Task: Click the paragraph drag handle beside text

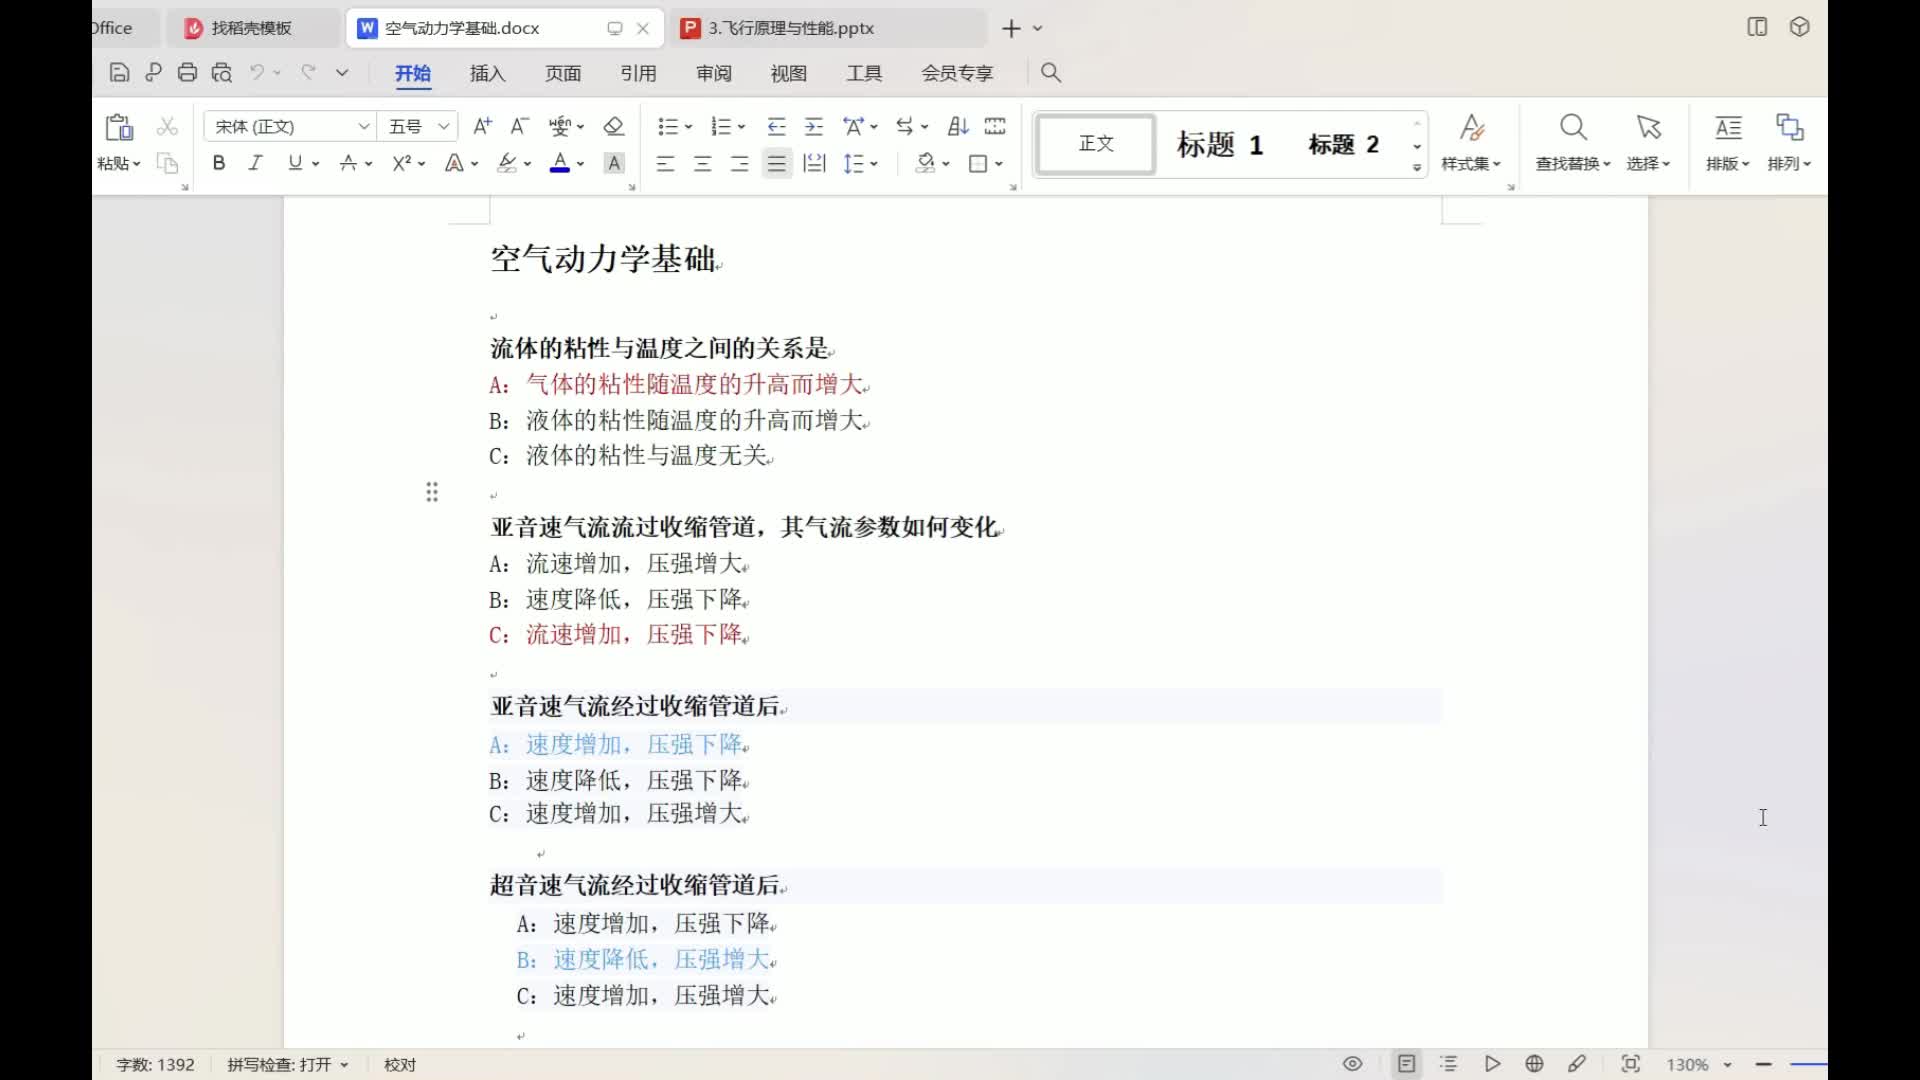Action: (x=432, y=492)
